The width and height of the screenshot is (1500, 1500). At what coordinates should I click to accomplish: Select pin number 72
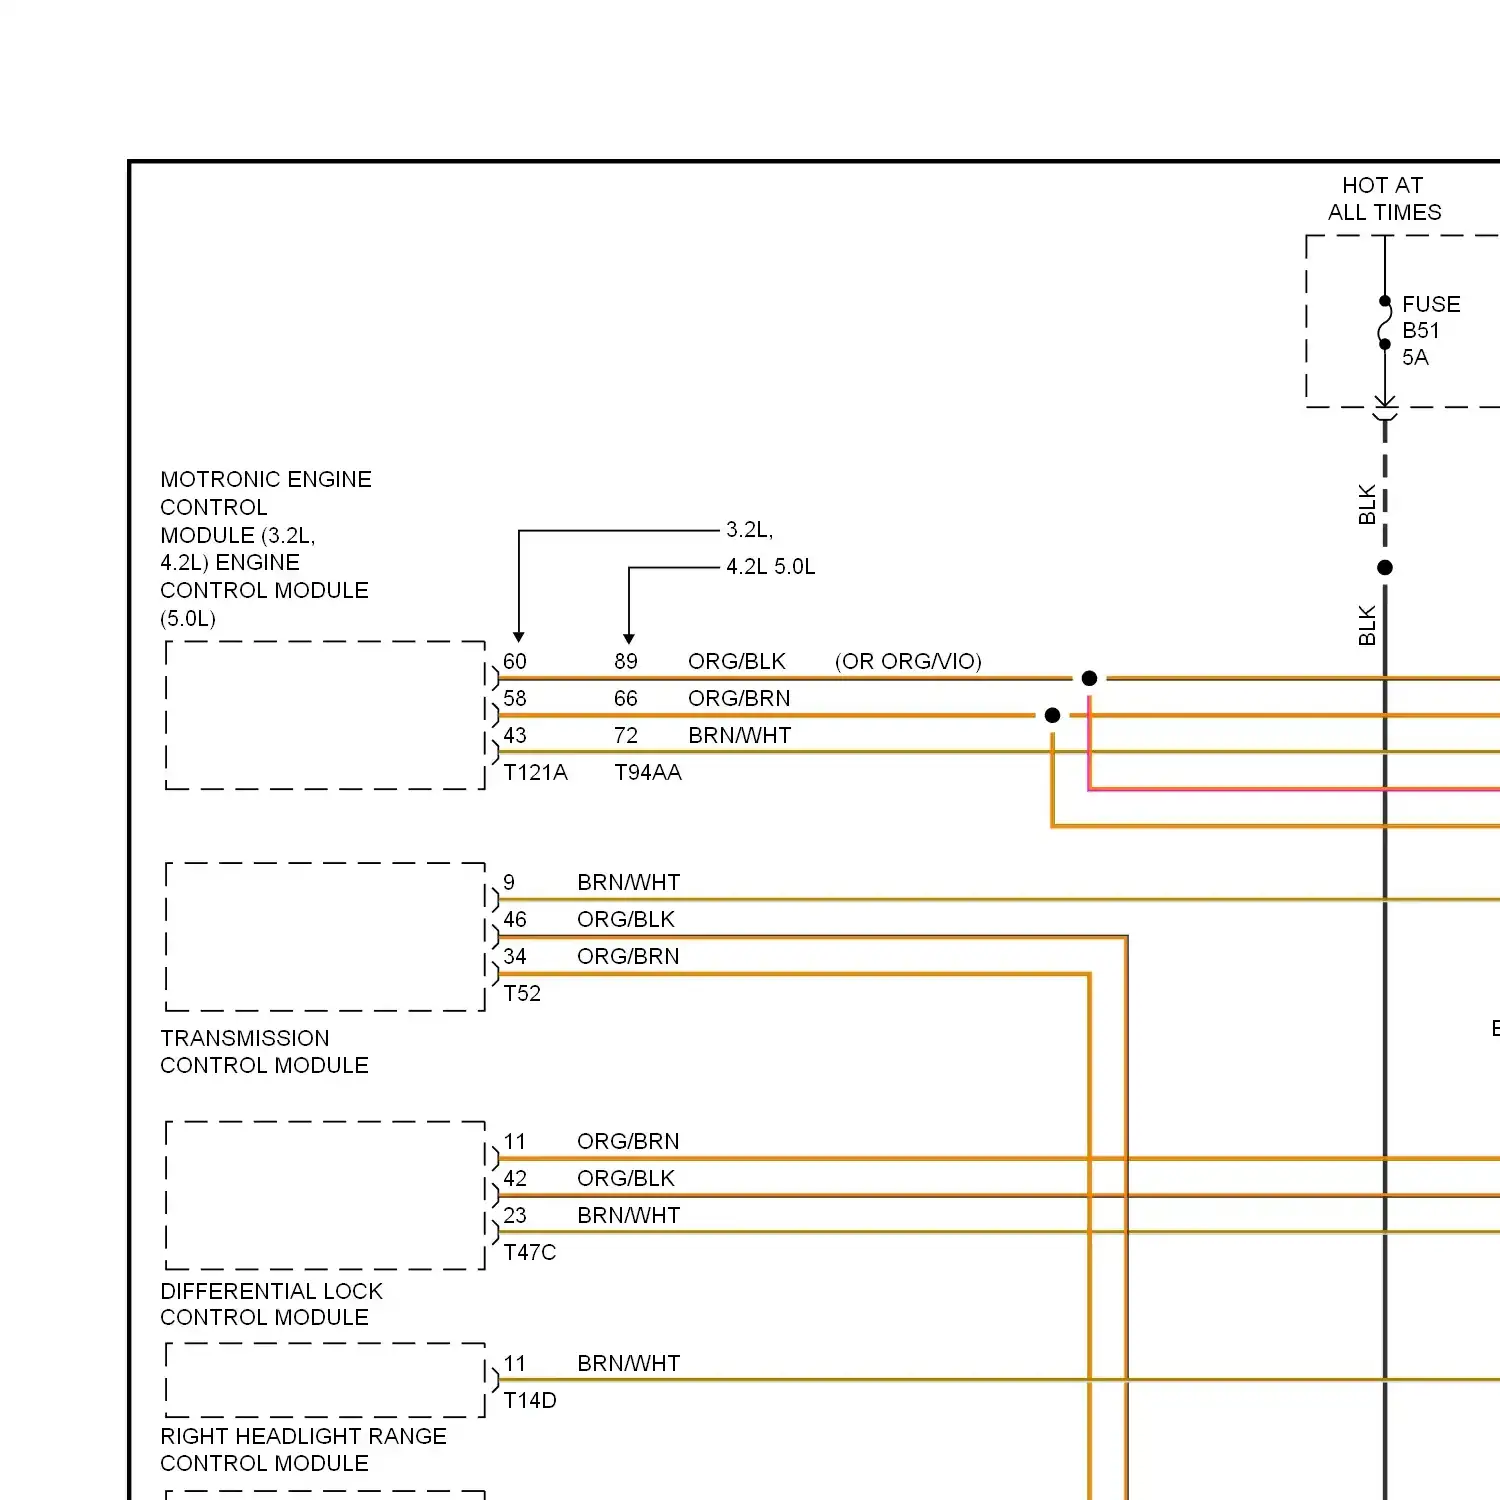pyautogui.click(x=626, y=735)
